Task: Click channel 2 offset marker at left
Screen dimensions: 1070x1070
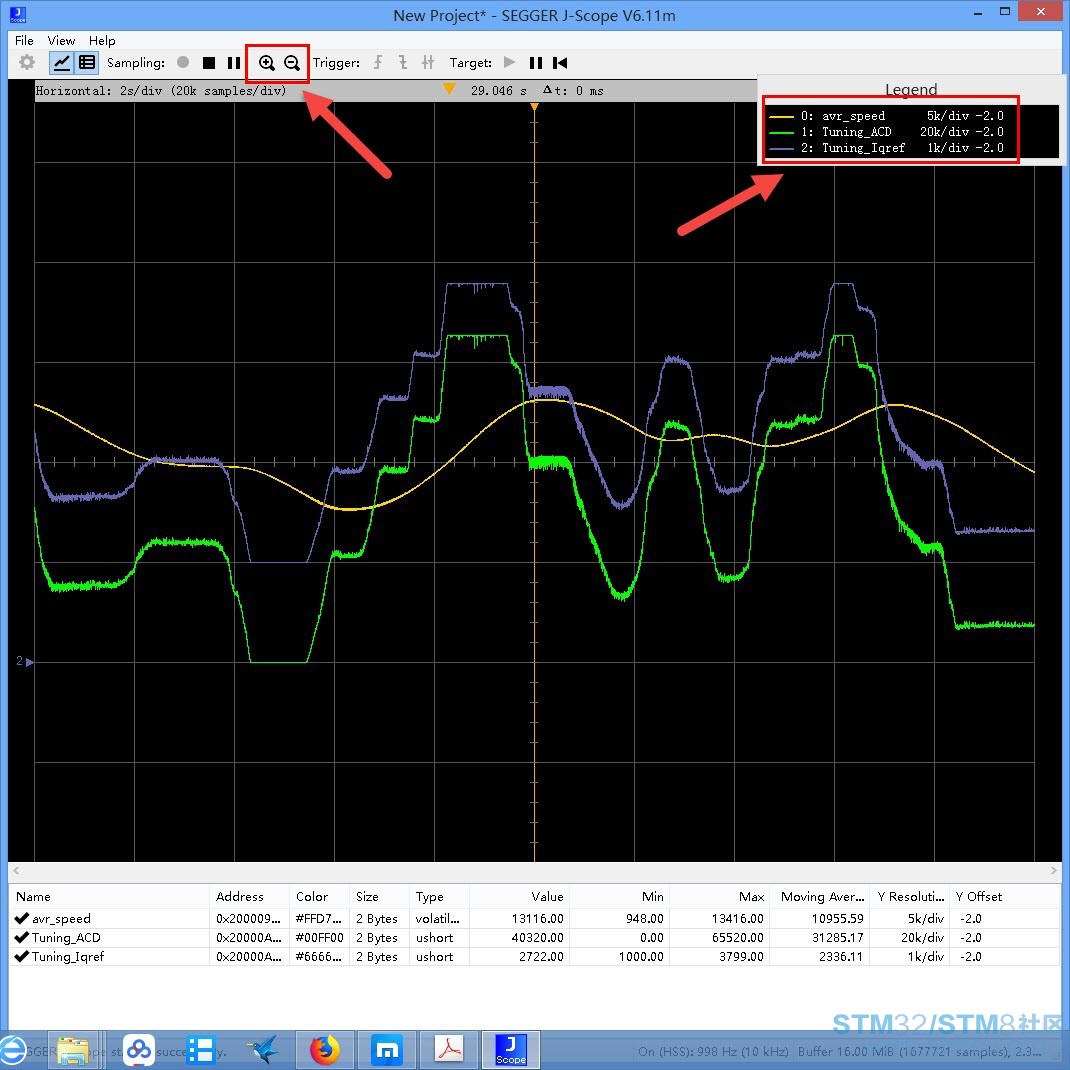Action: tap(25, 661)
